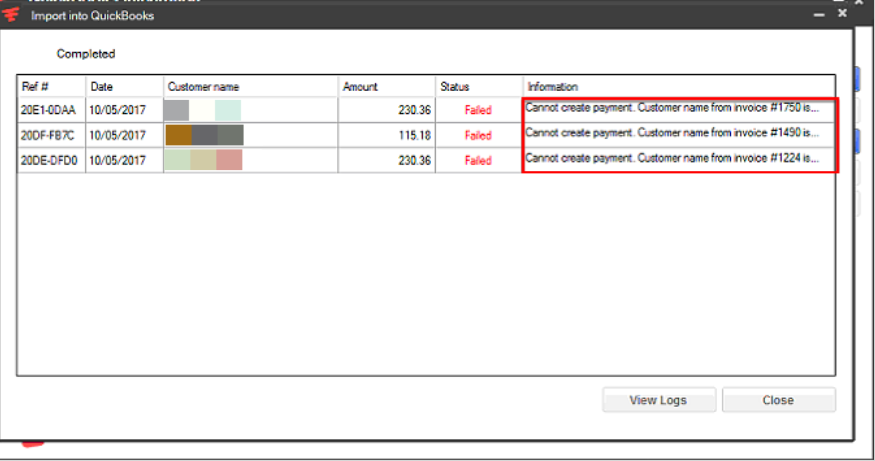This screenshot has height=461, width=875.
Task: Sort by the Information column header
Action: click(x=679, y=87)
